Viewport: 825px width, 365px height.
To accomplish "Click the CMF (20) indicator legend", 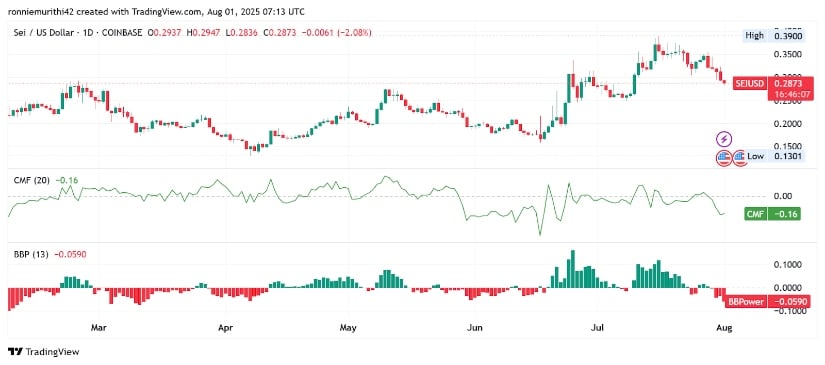I will pyautogui.click(x=31, y=180).
